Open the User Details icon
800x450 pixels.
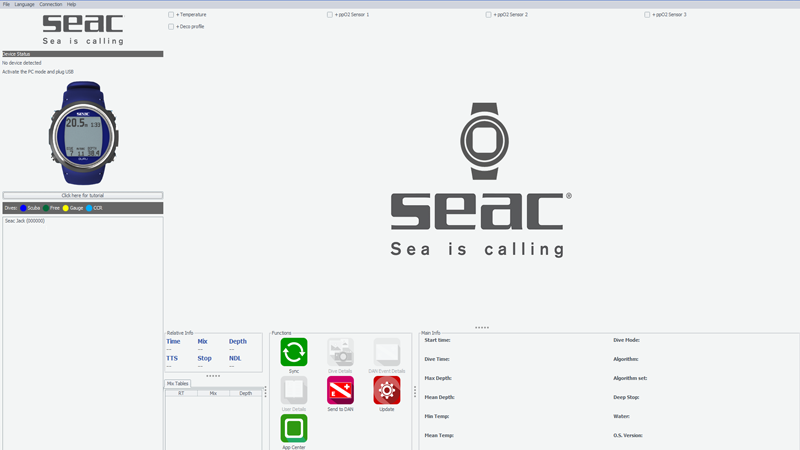[293, 390]
